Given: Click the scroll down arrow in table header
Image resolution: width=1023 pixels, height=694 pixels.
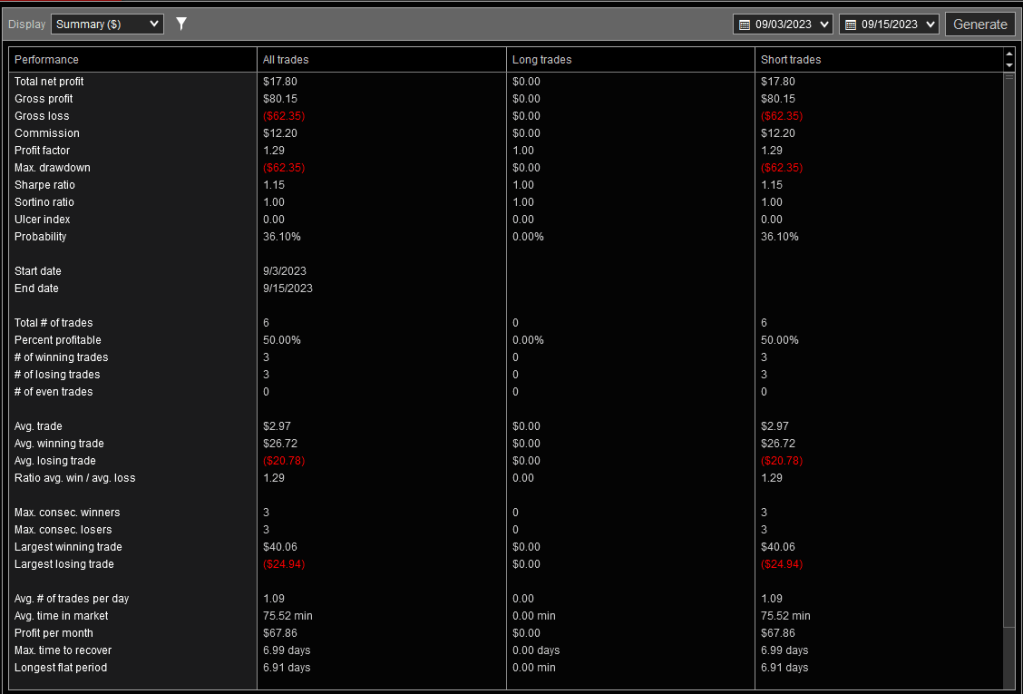Looking at the screenshot, I should (x=1008, y=65).
